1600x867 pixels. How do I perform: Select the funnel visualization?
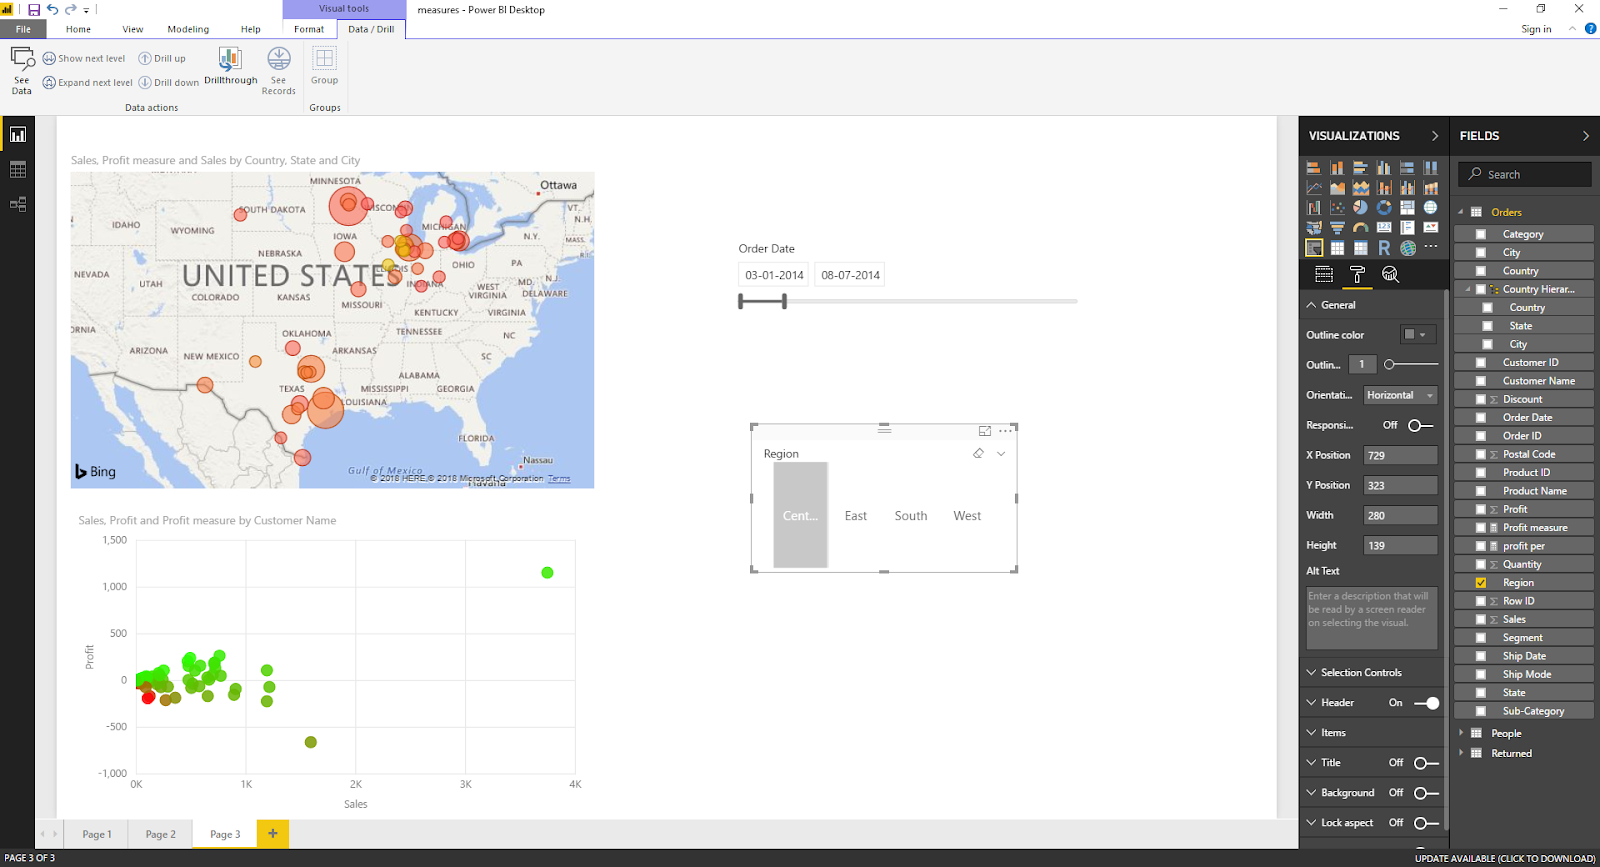pos(1337,228)
